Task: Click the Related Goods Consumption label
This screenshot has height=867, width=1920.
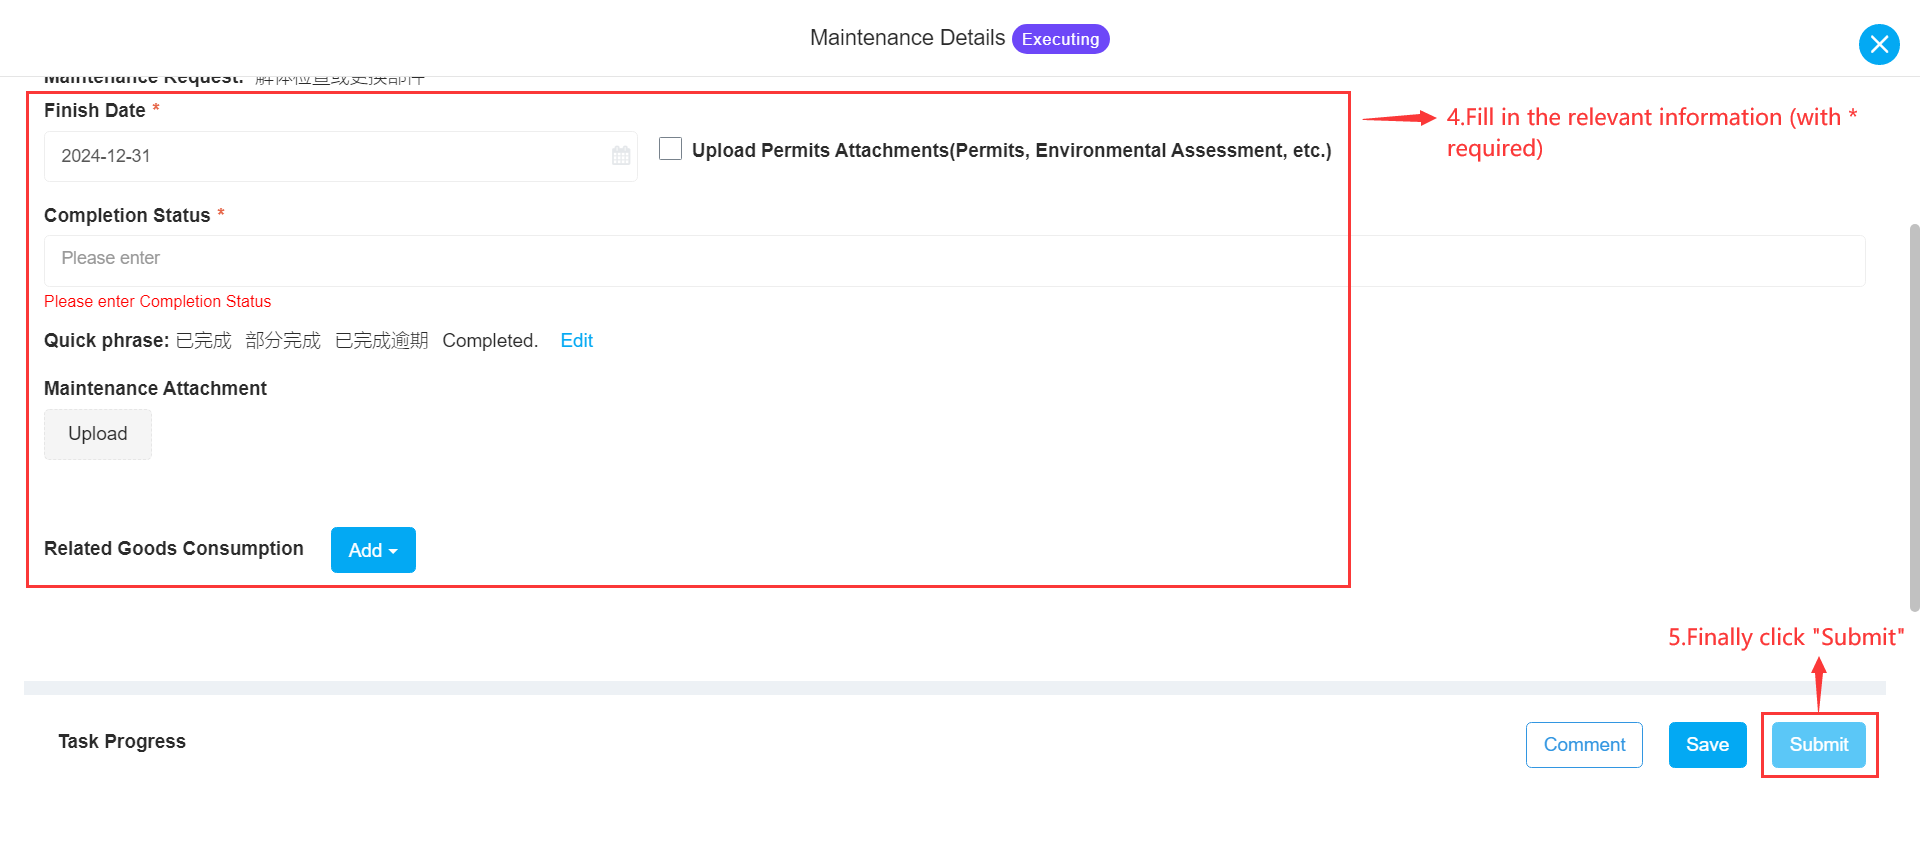Action: (x=174, y=549)
